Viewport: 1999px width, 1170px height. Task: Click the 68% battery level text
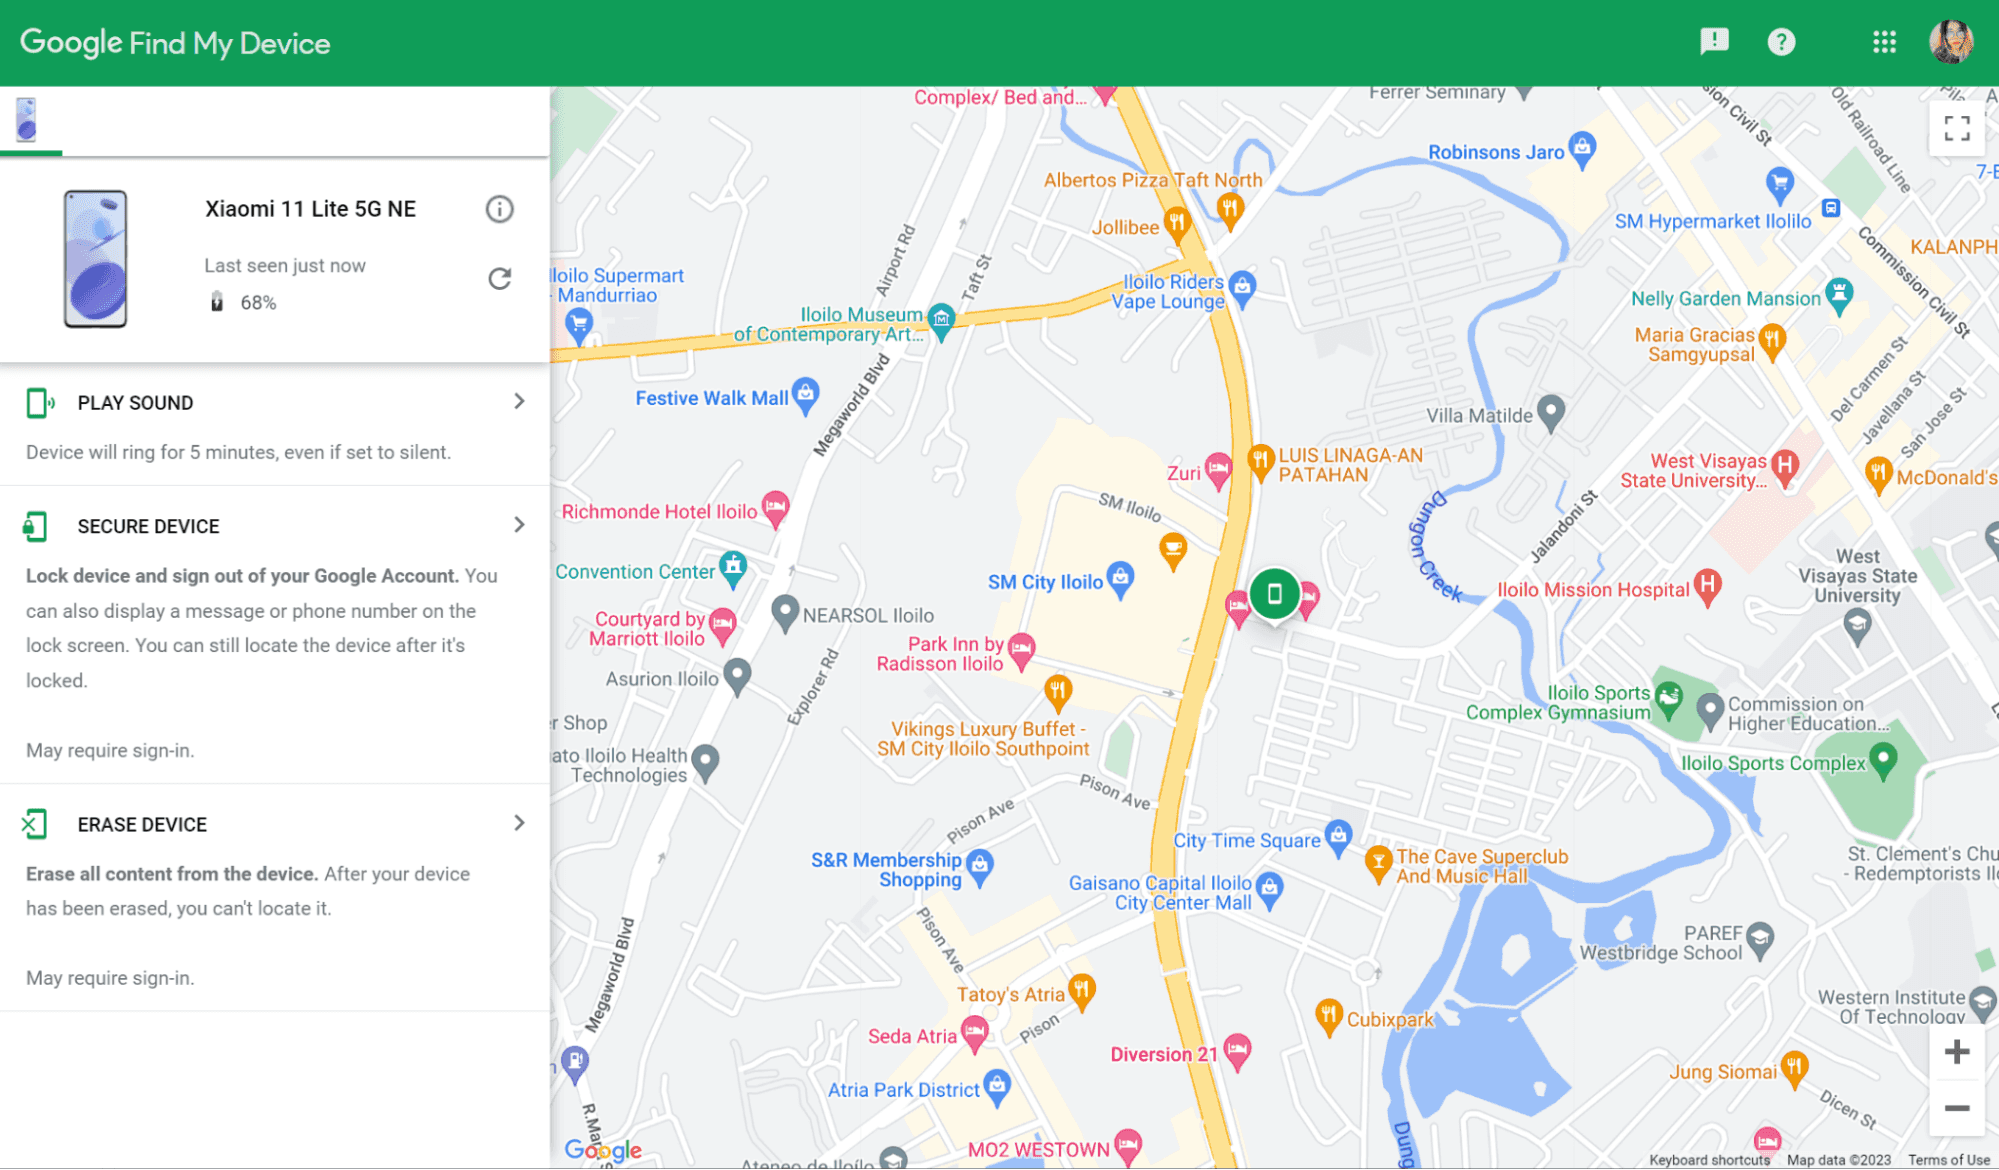click(x=258, y=303)
